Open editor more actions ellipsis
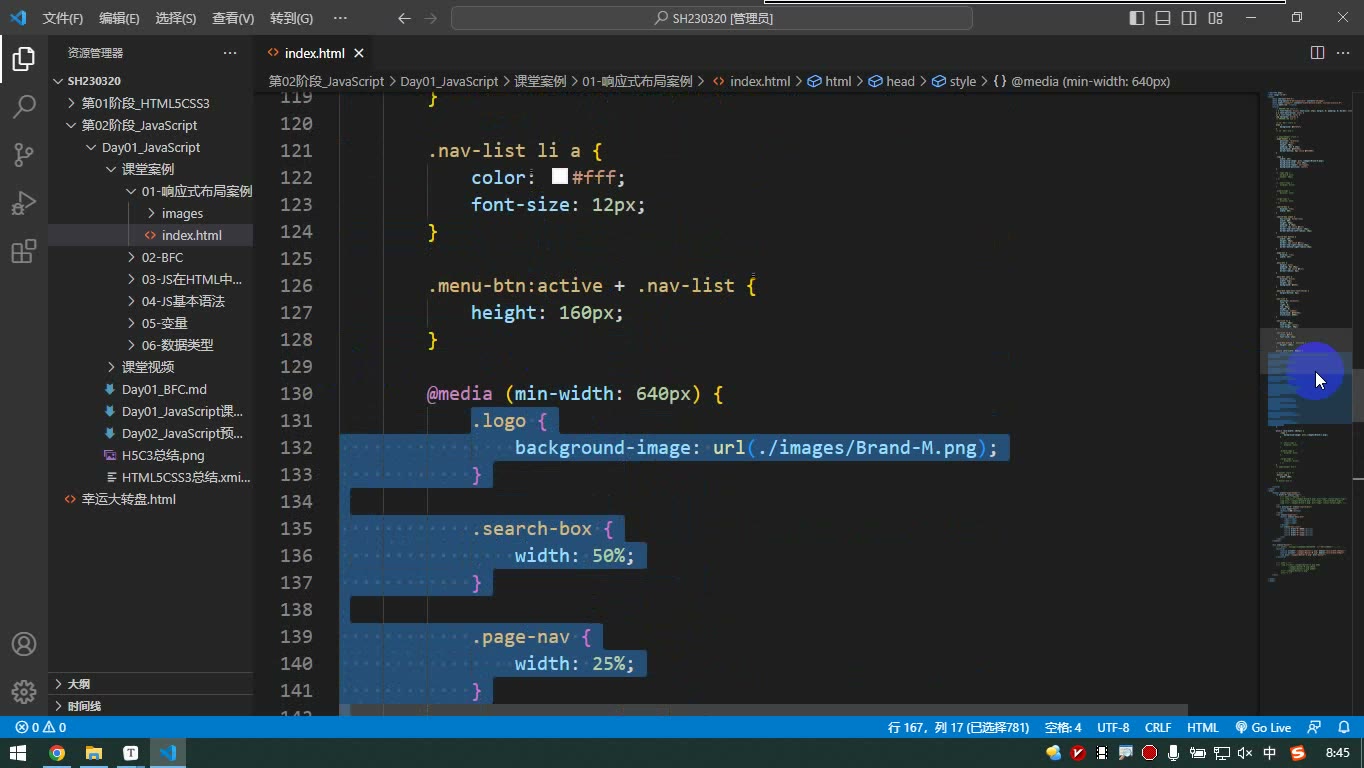1364x768 pixels. click(1343, 52)
